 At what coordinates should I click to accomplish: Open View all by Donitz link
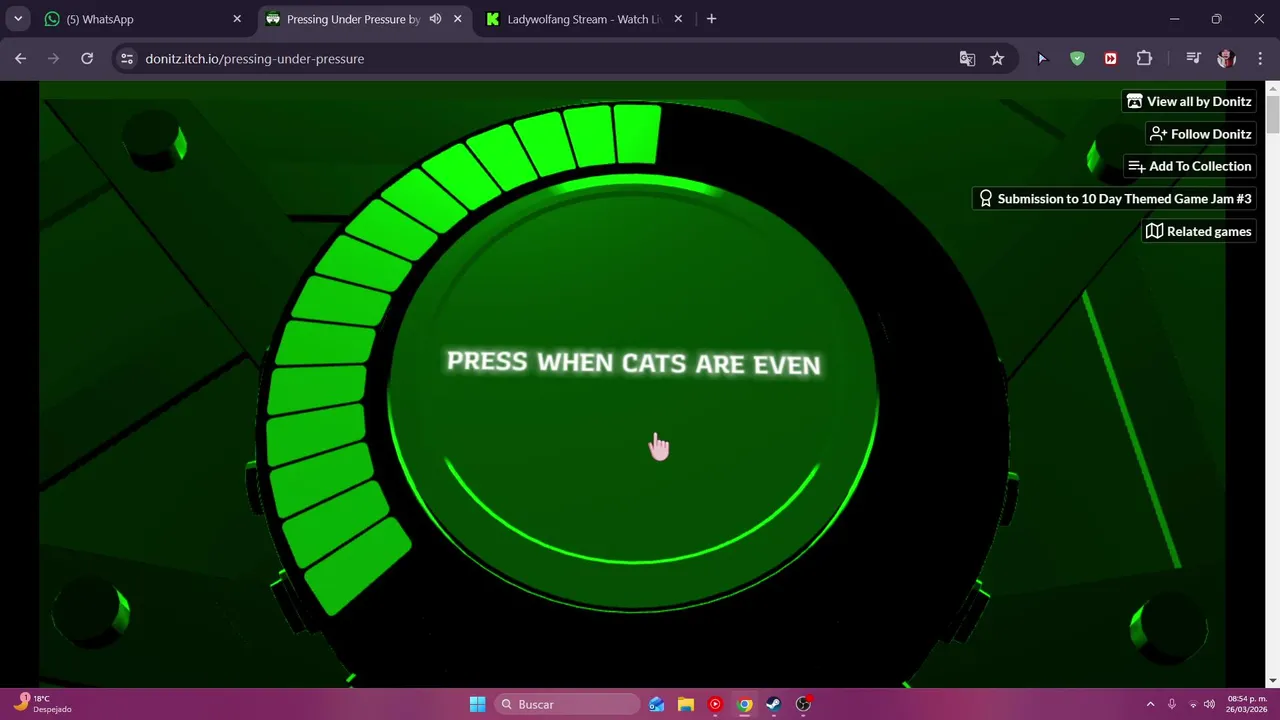pyautogui.click(x=1189, y=101)
